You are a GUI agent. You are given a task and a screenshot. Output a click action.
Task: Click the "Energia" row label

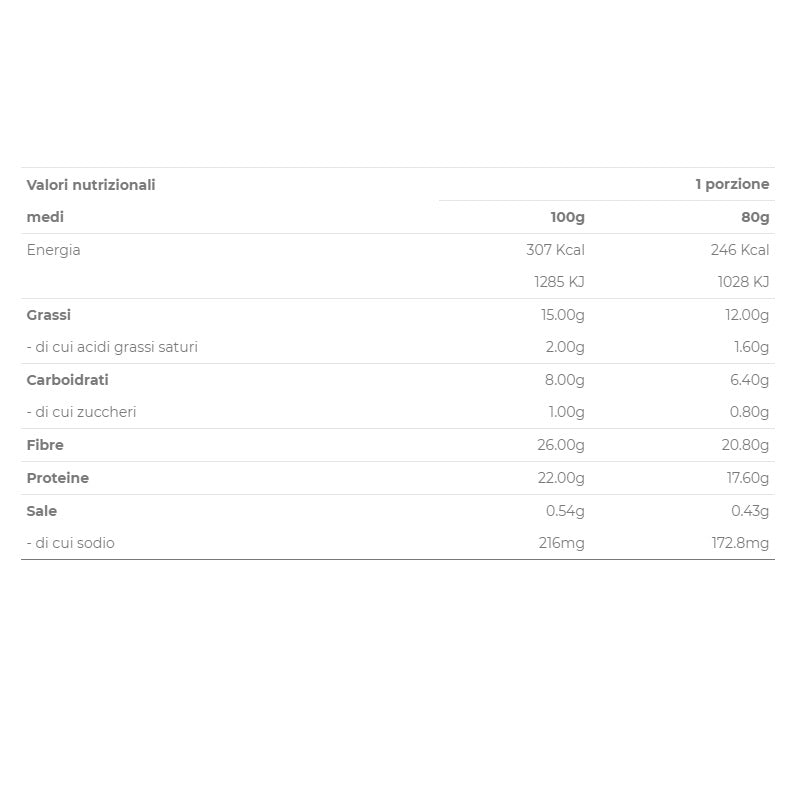coord(53,250)
